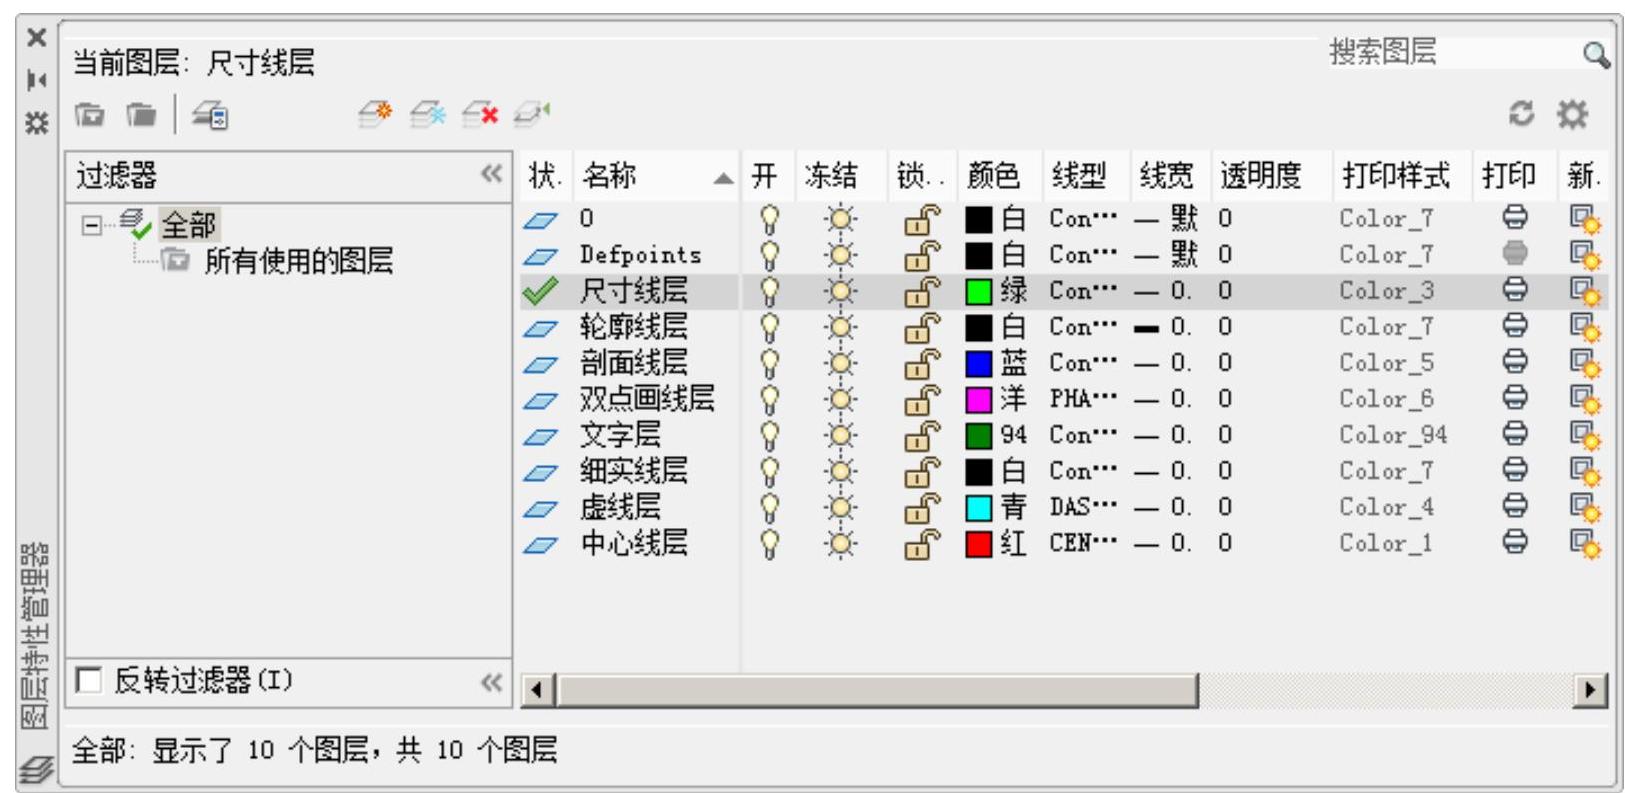
Task: Click the 搜索图层 search field
Action: point(1450,53)
